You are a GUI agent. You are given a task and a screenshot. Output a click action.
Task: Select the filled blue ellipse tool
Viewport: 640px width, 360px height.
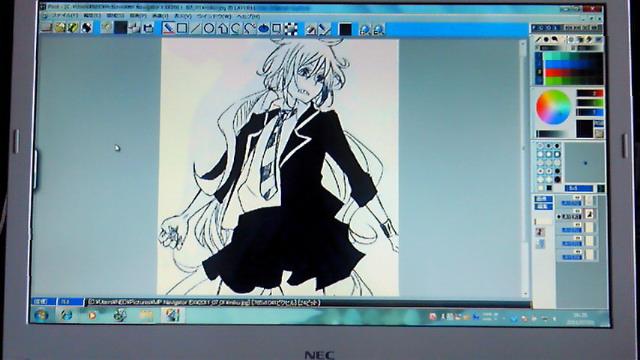click(x=264, y=29)
